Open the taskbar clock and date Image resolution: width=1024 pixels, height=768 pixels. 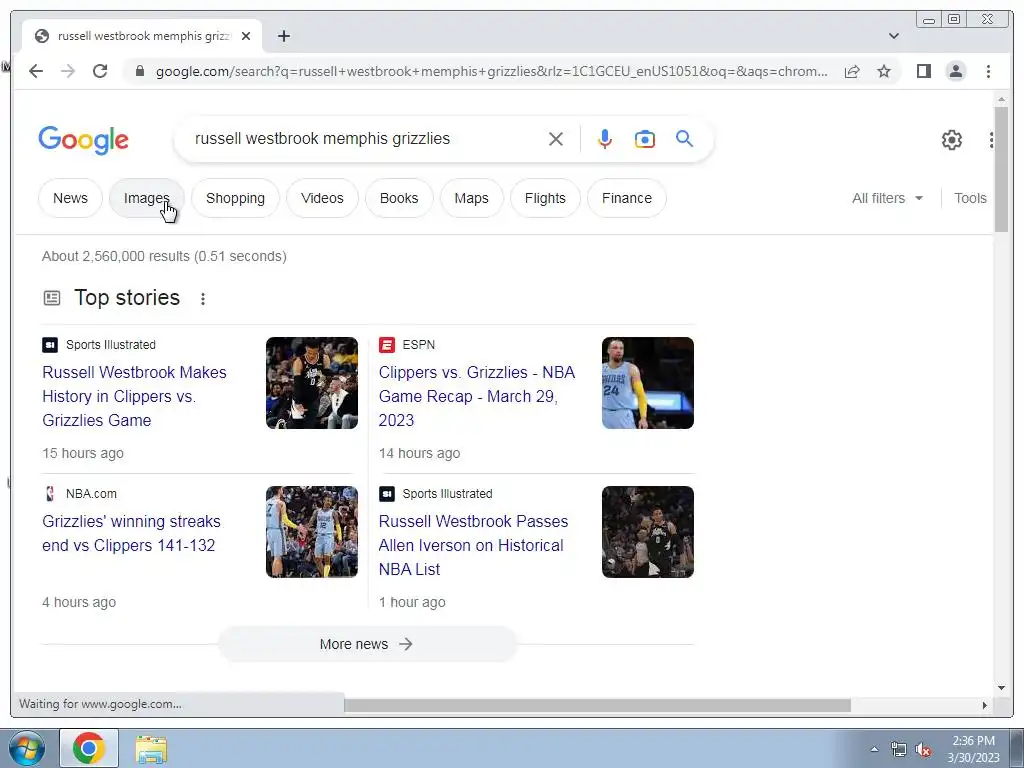tap(973, 749)
